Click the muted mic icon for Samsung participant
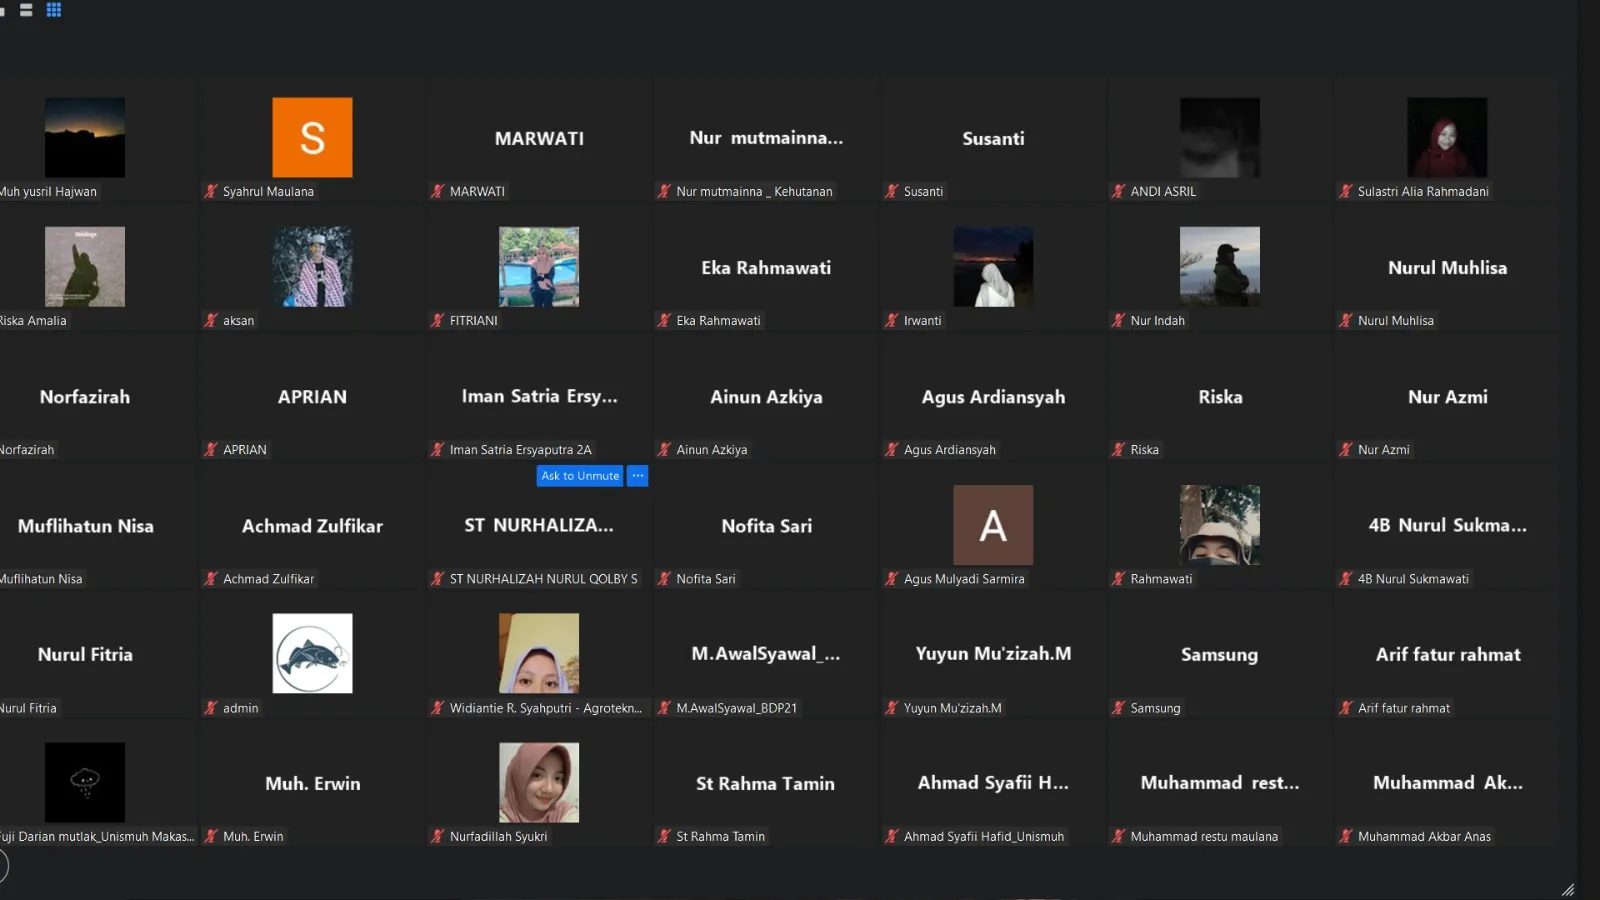 coord(1118,708)
